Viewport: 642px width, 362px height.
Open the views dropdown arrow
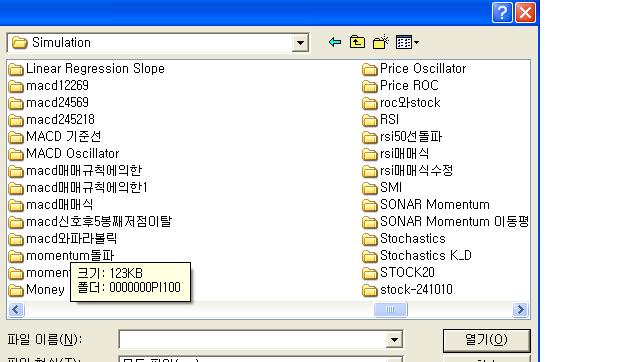pos(416,42)
